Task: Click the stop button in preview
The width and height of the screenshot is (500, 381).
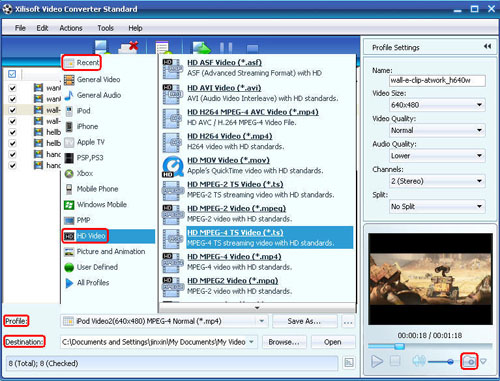Action: 395,361
